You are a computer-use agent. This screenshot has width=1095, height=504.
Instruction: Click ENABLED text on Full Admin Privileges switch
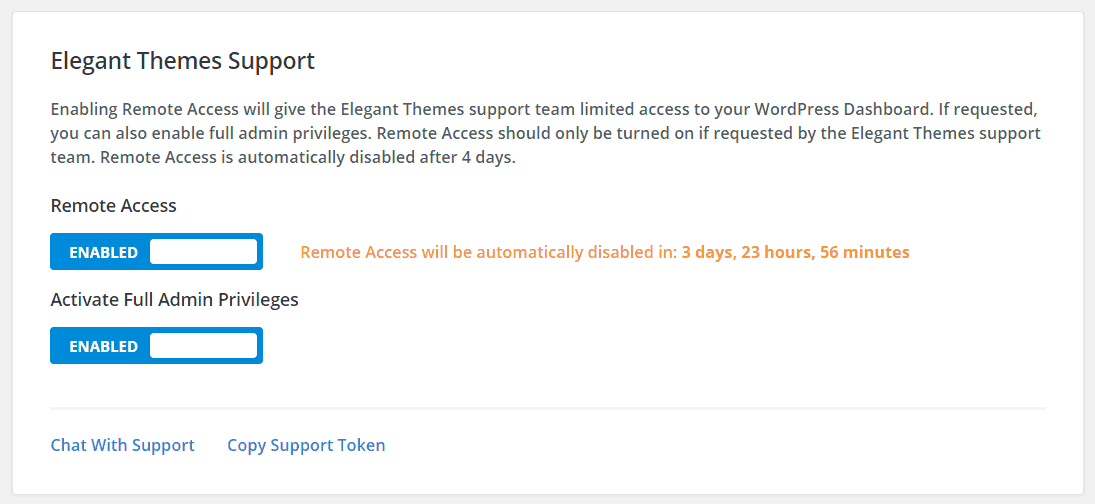(103, 346)
